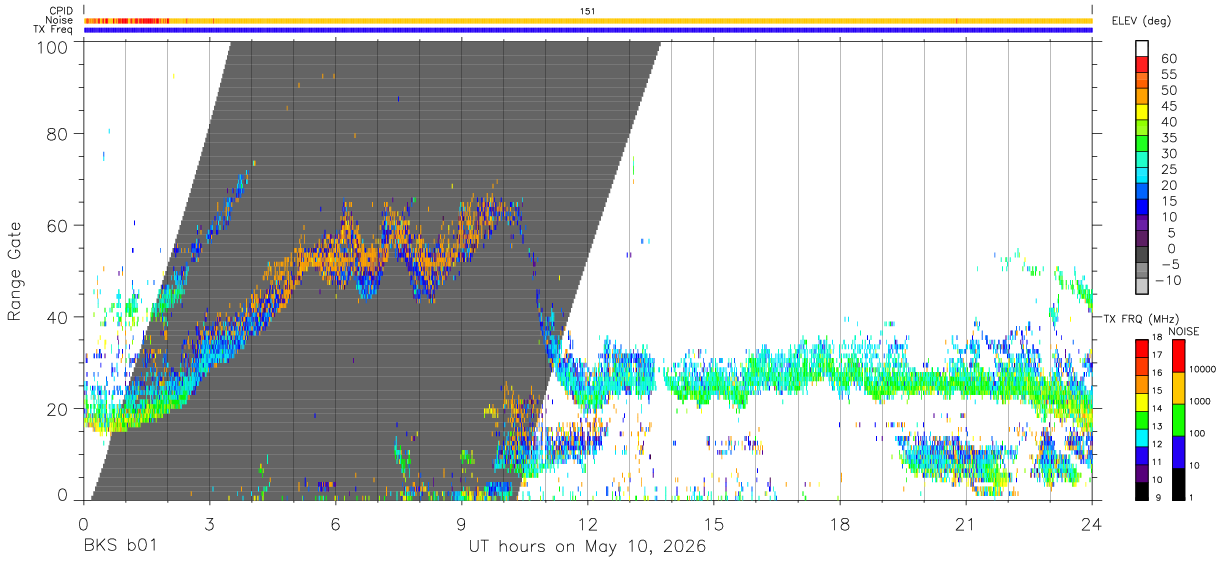
Task: Click NOISE colorbar label 1
Action: pyautogui.click(x=1193, y=497)
